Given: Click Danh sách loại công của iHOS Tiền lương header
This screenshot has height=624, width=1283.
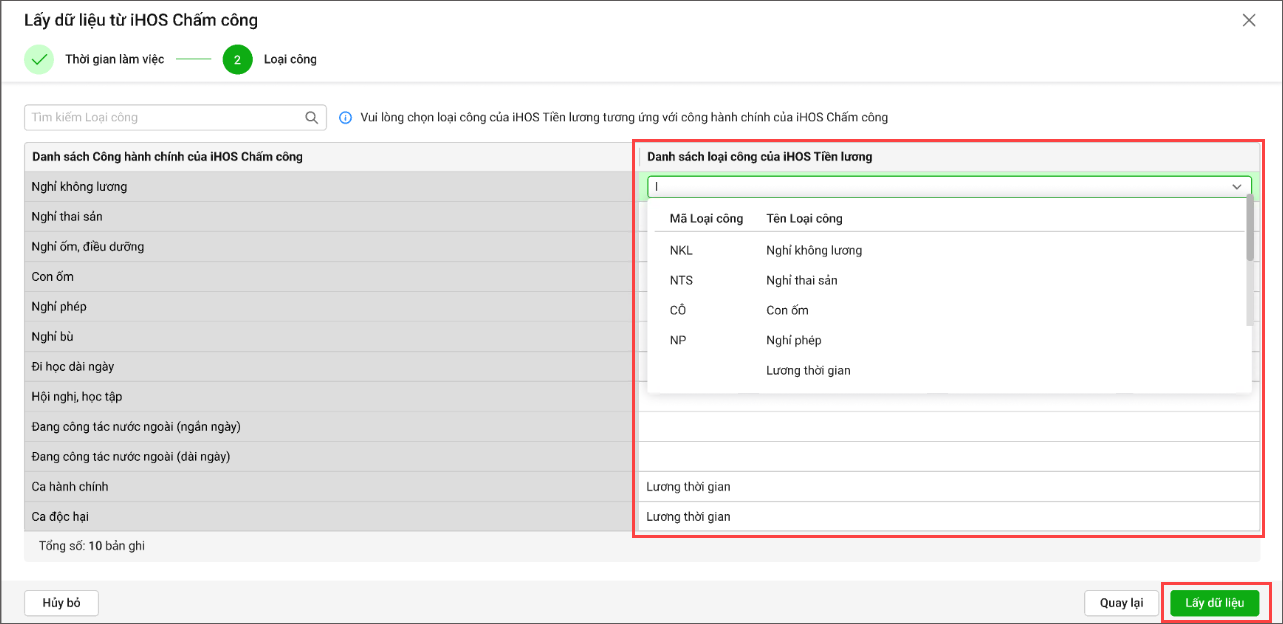Looking at the screenshot, I should [759, 157].
